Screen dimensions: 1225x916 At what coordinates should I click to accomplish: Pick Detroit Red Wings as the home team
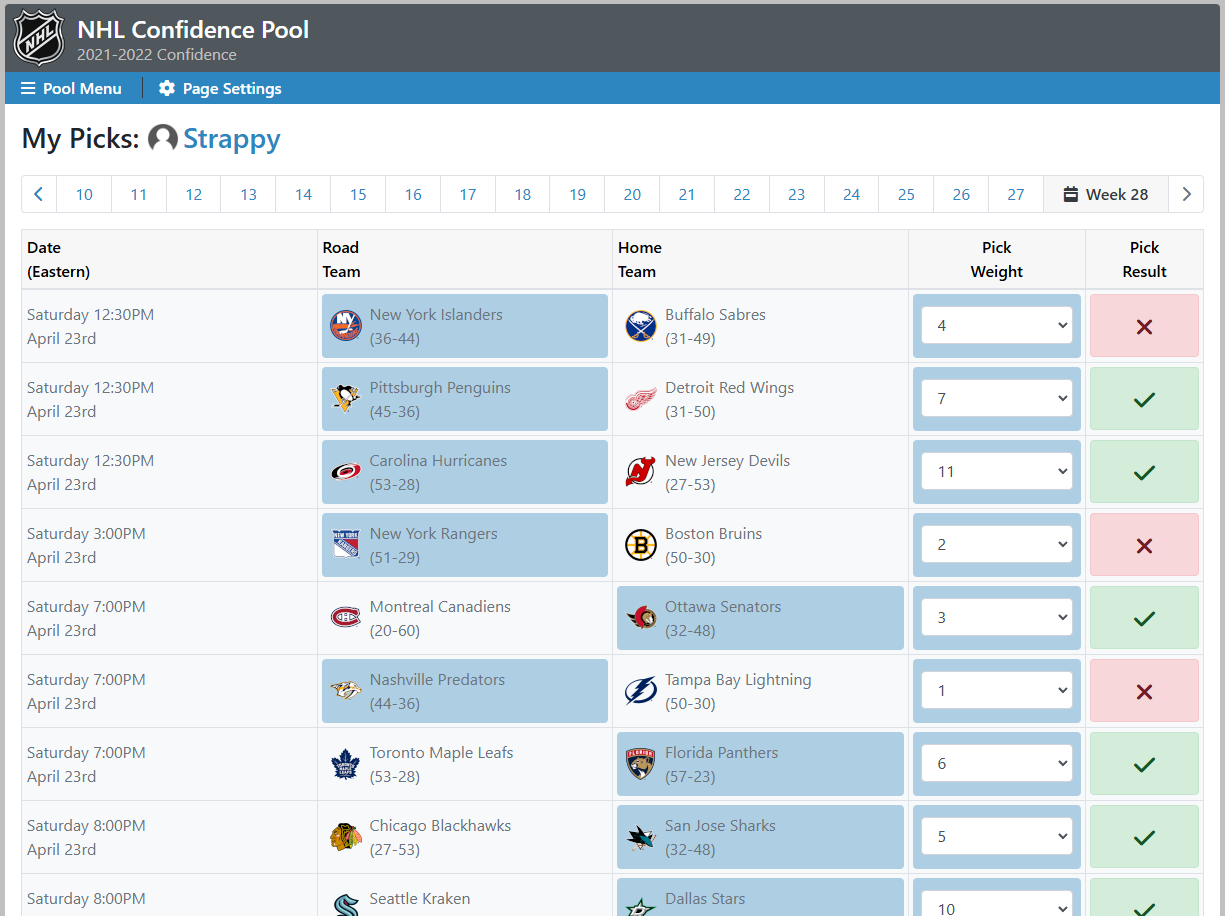760,399
